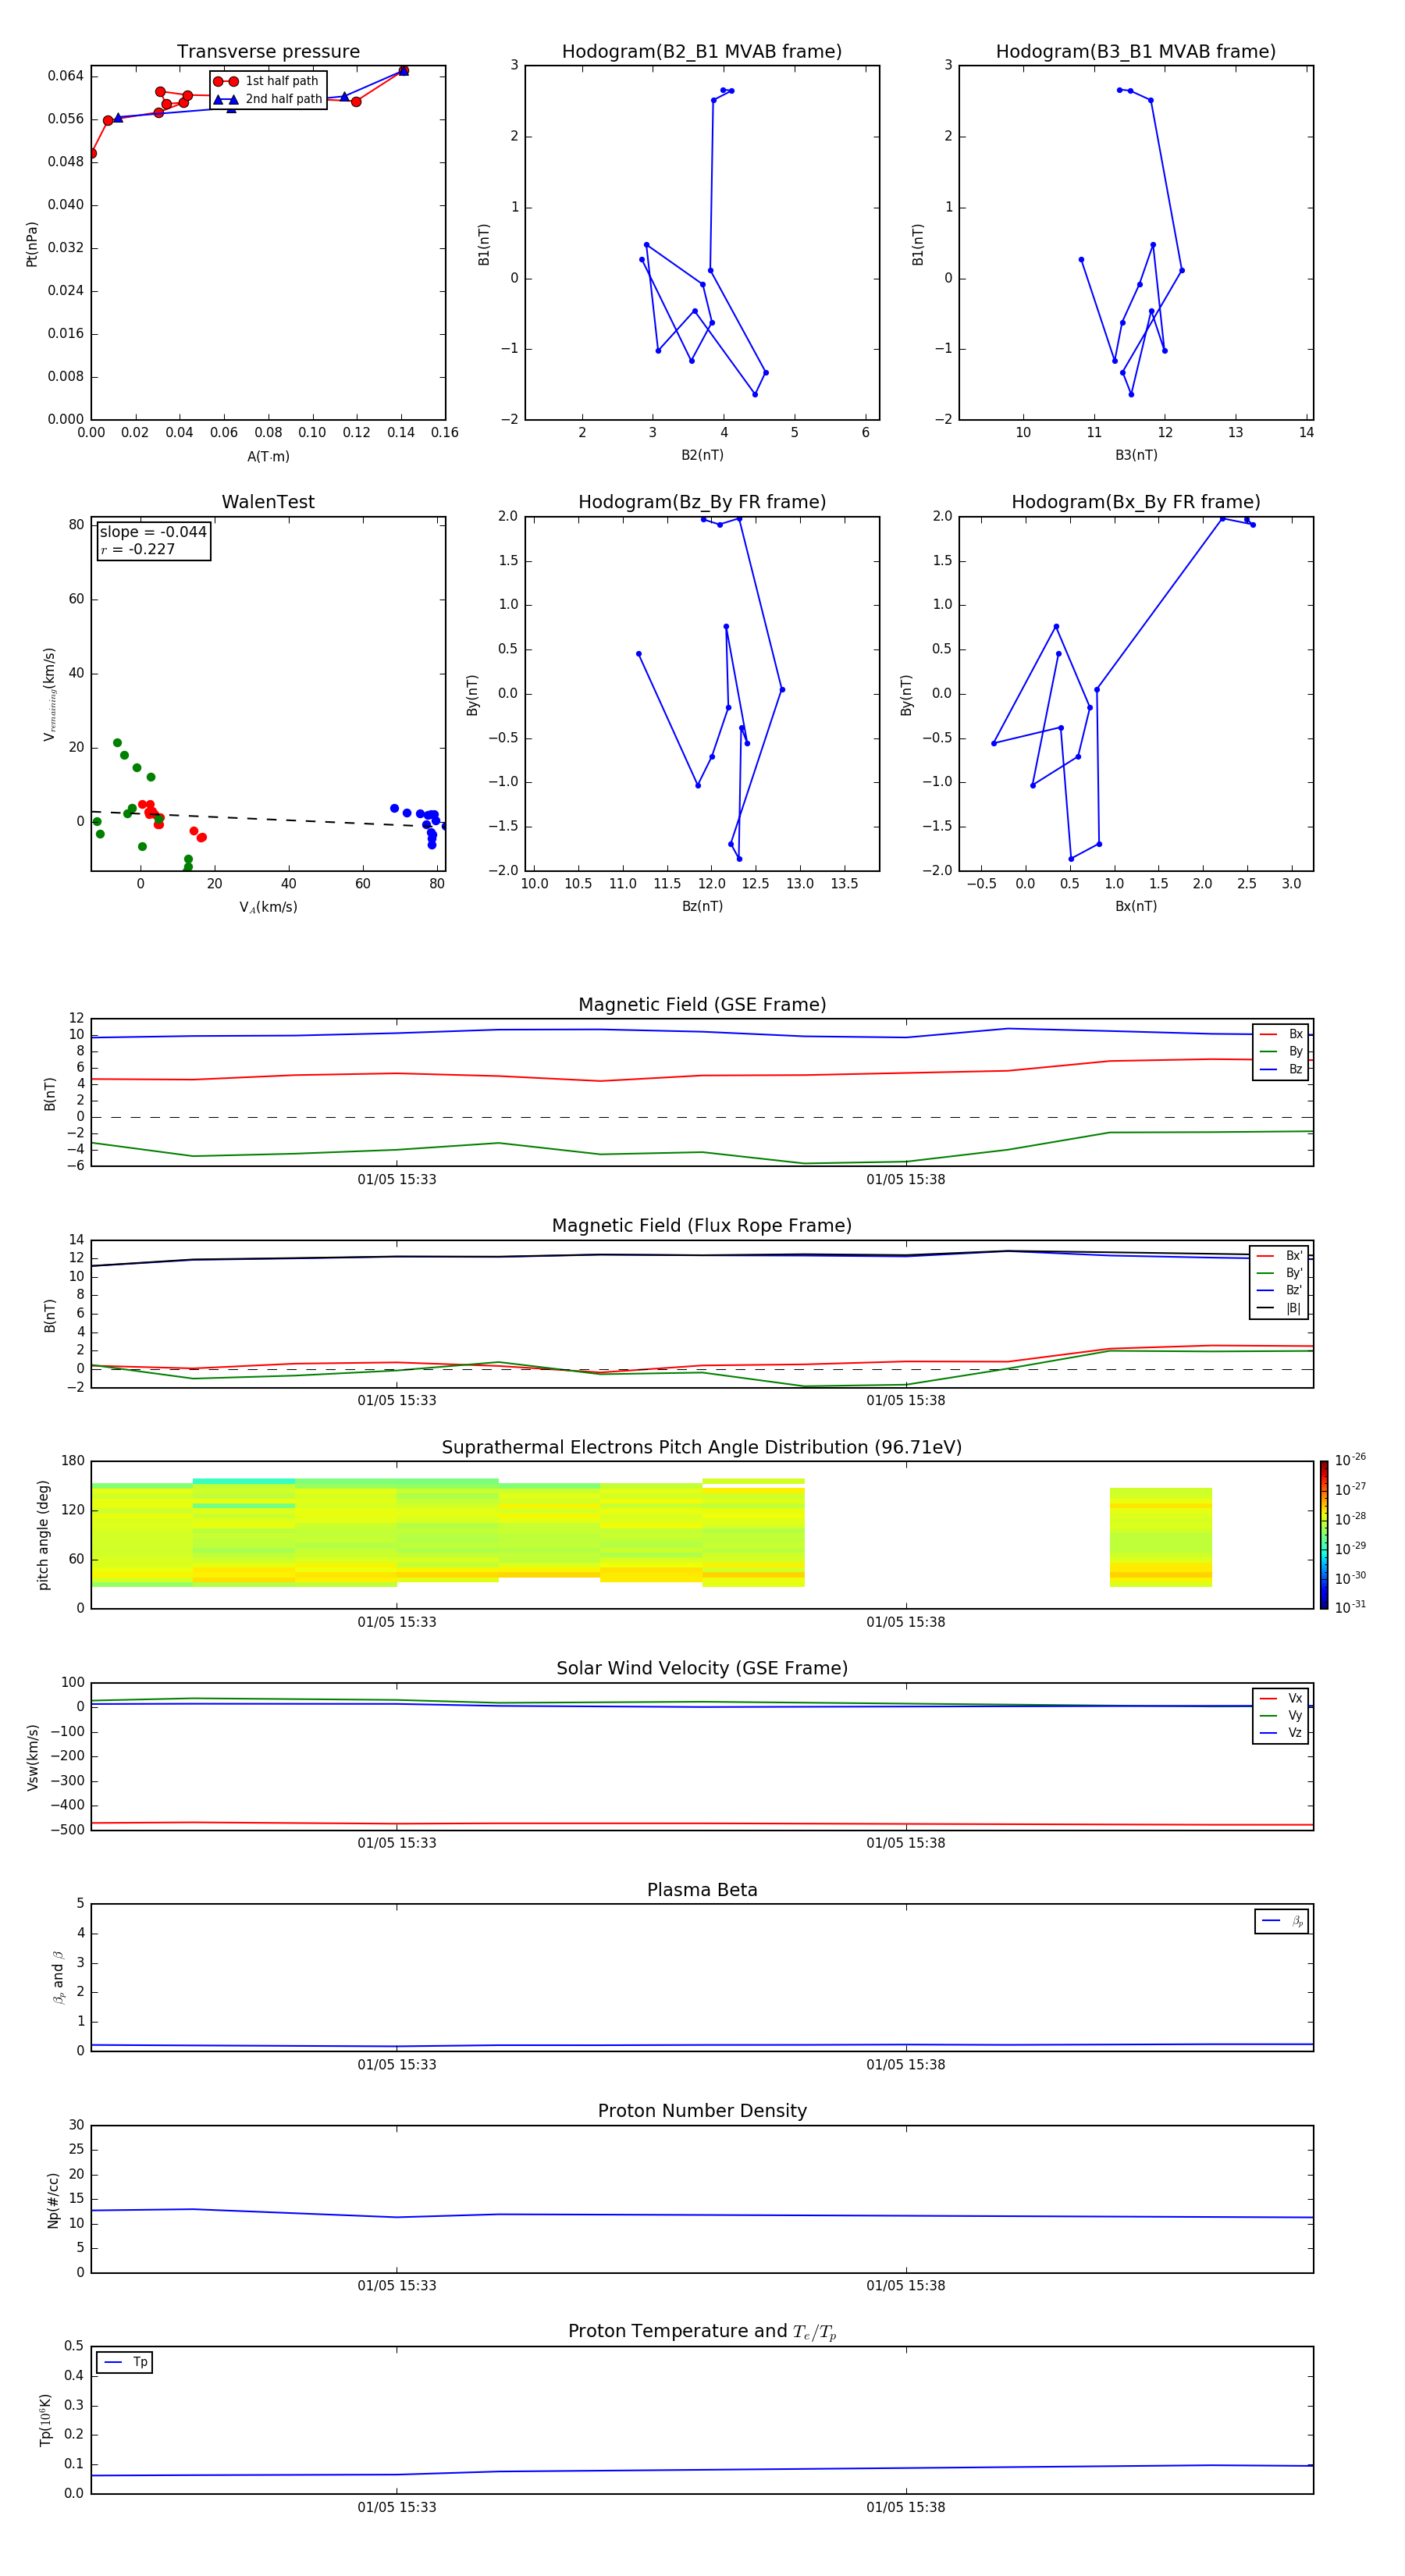Click the "pitch angle (deg)" axis label

pos(43,1535)
